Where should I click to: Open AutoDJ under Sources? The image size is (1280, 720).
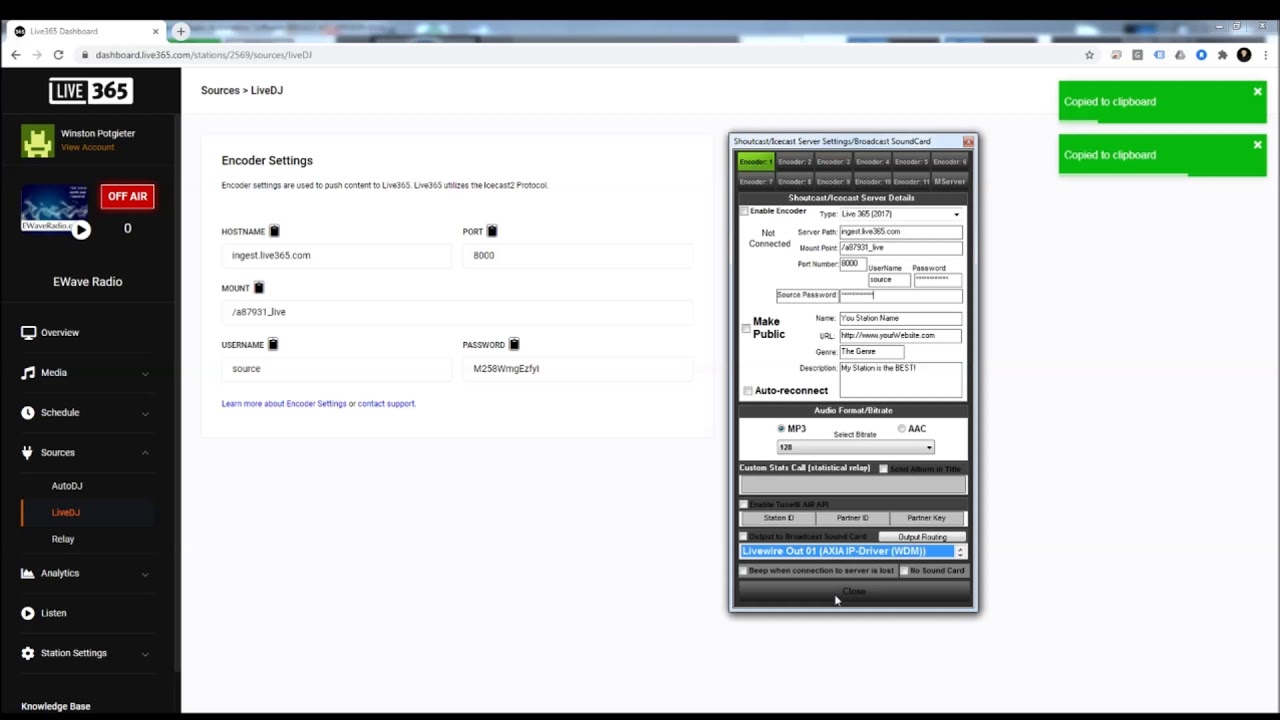tap(67, 486)
